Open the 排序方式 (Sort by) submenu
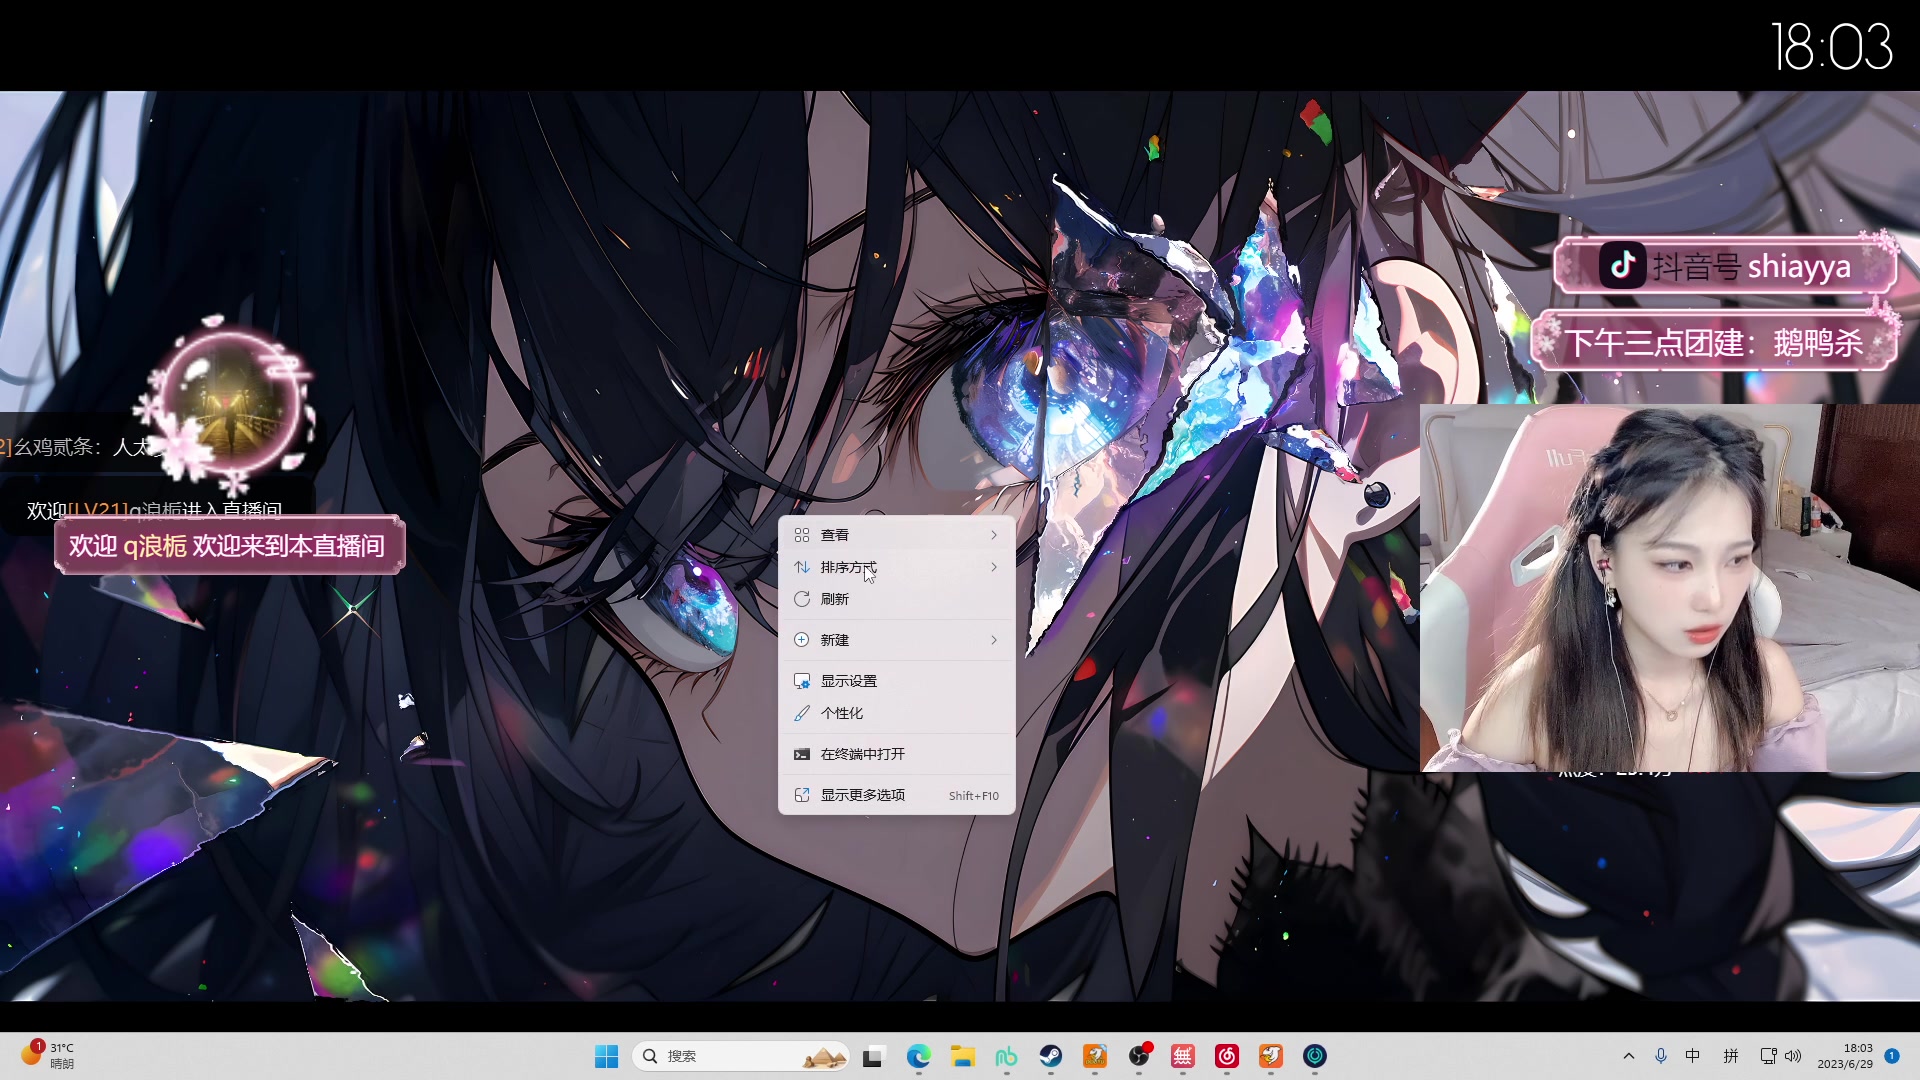 coord(896,567)
